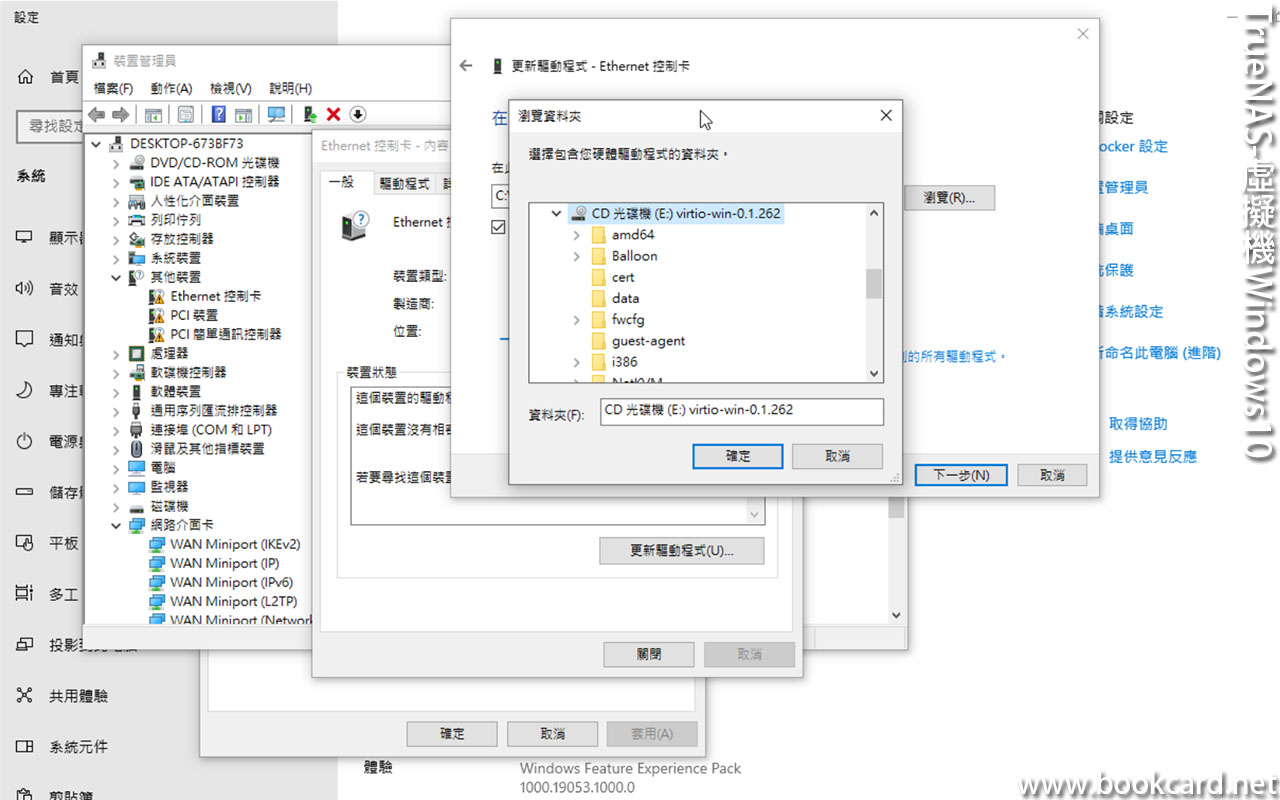Open Device Manager help via question mark icon
The image size is (1280, 800).
pyautogui.click(x=219, y=114)
